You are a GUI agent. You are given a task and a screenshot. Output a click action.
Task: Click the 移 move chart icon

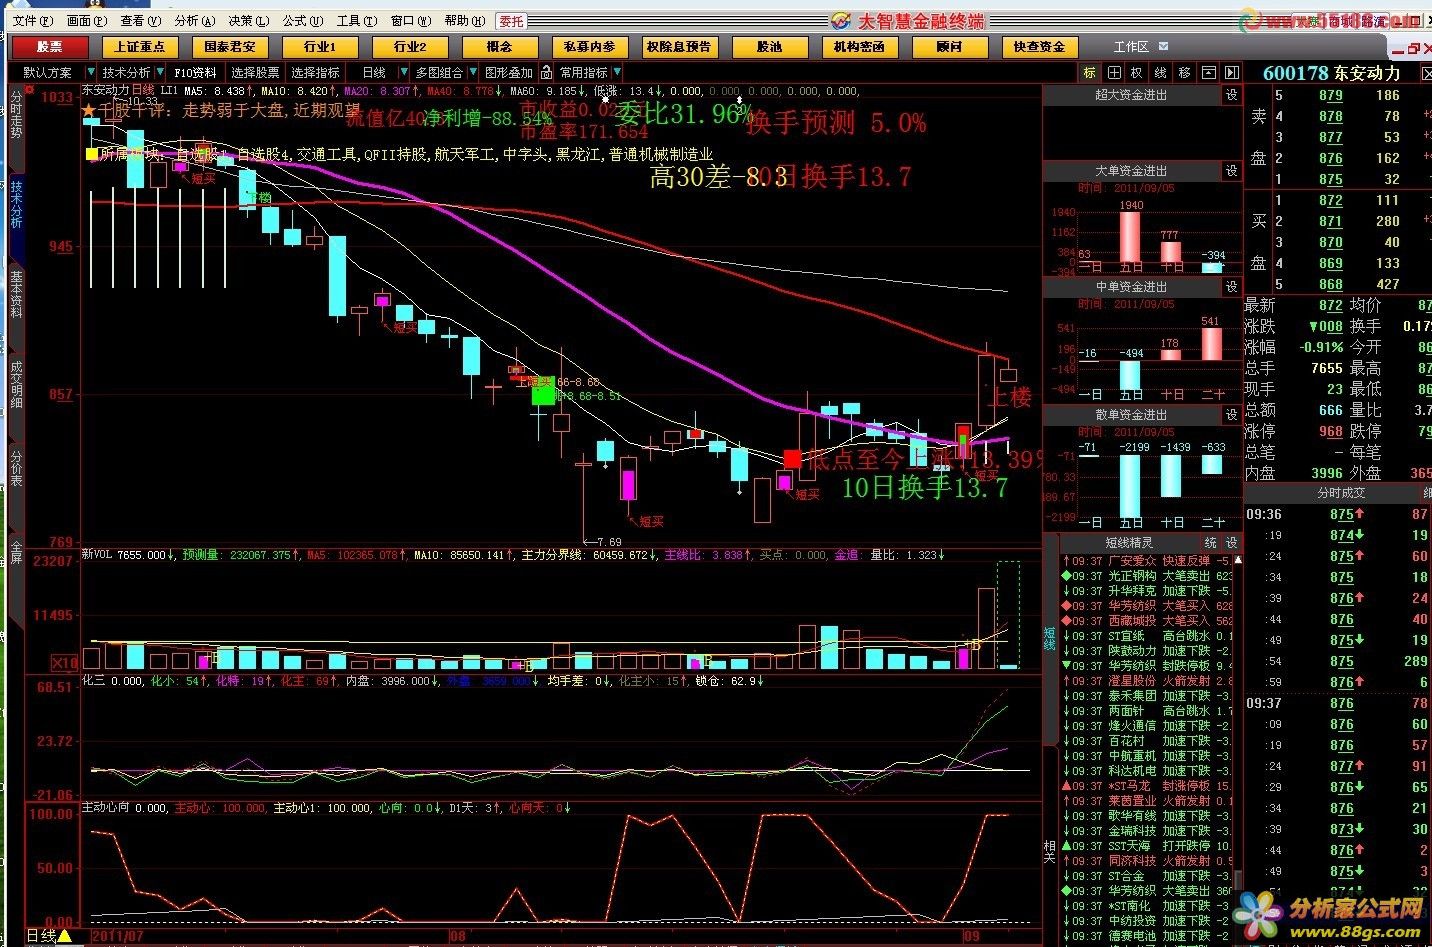pos(1185,72)
